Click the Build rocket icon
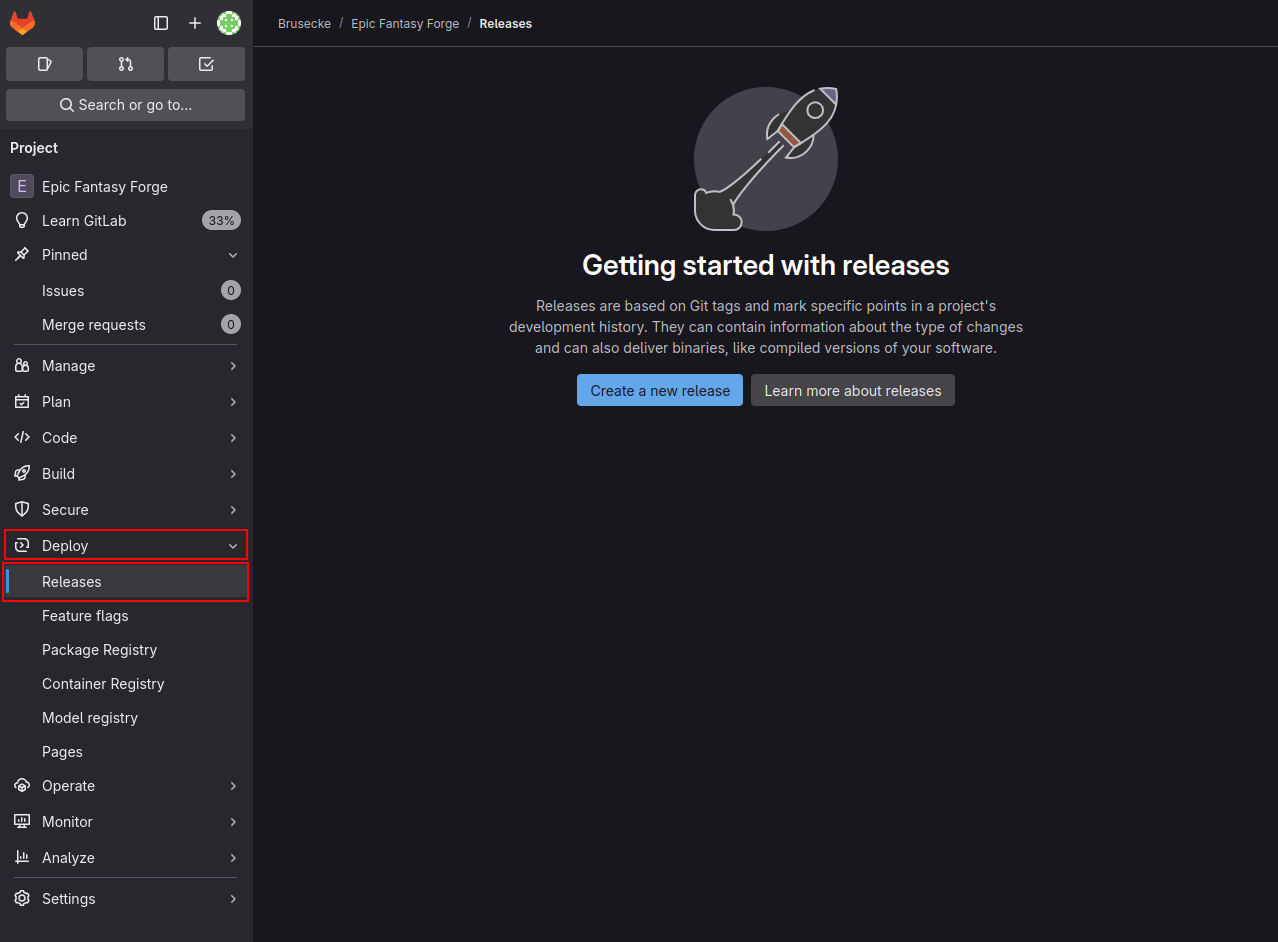Screen dimensions: 1278x942 [22, 474]
